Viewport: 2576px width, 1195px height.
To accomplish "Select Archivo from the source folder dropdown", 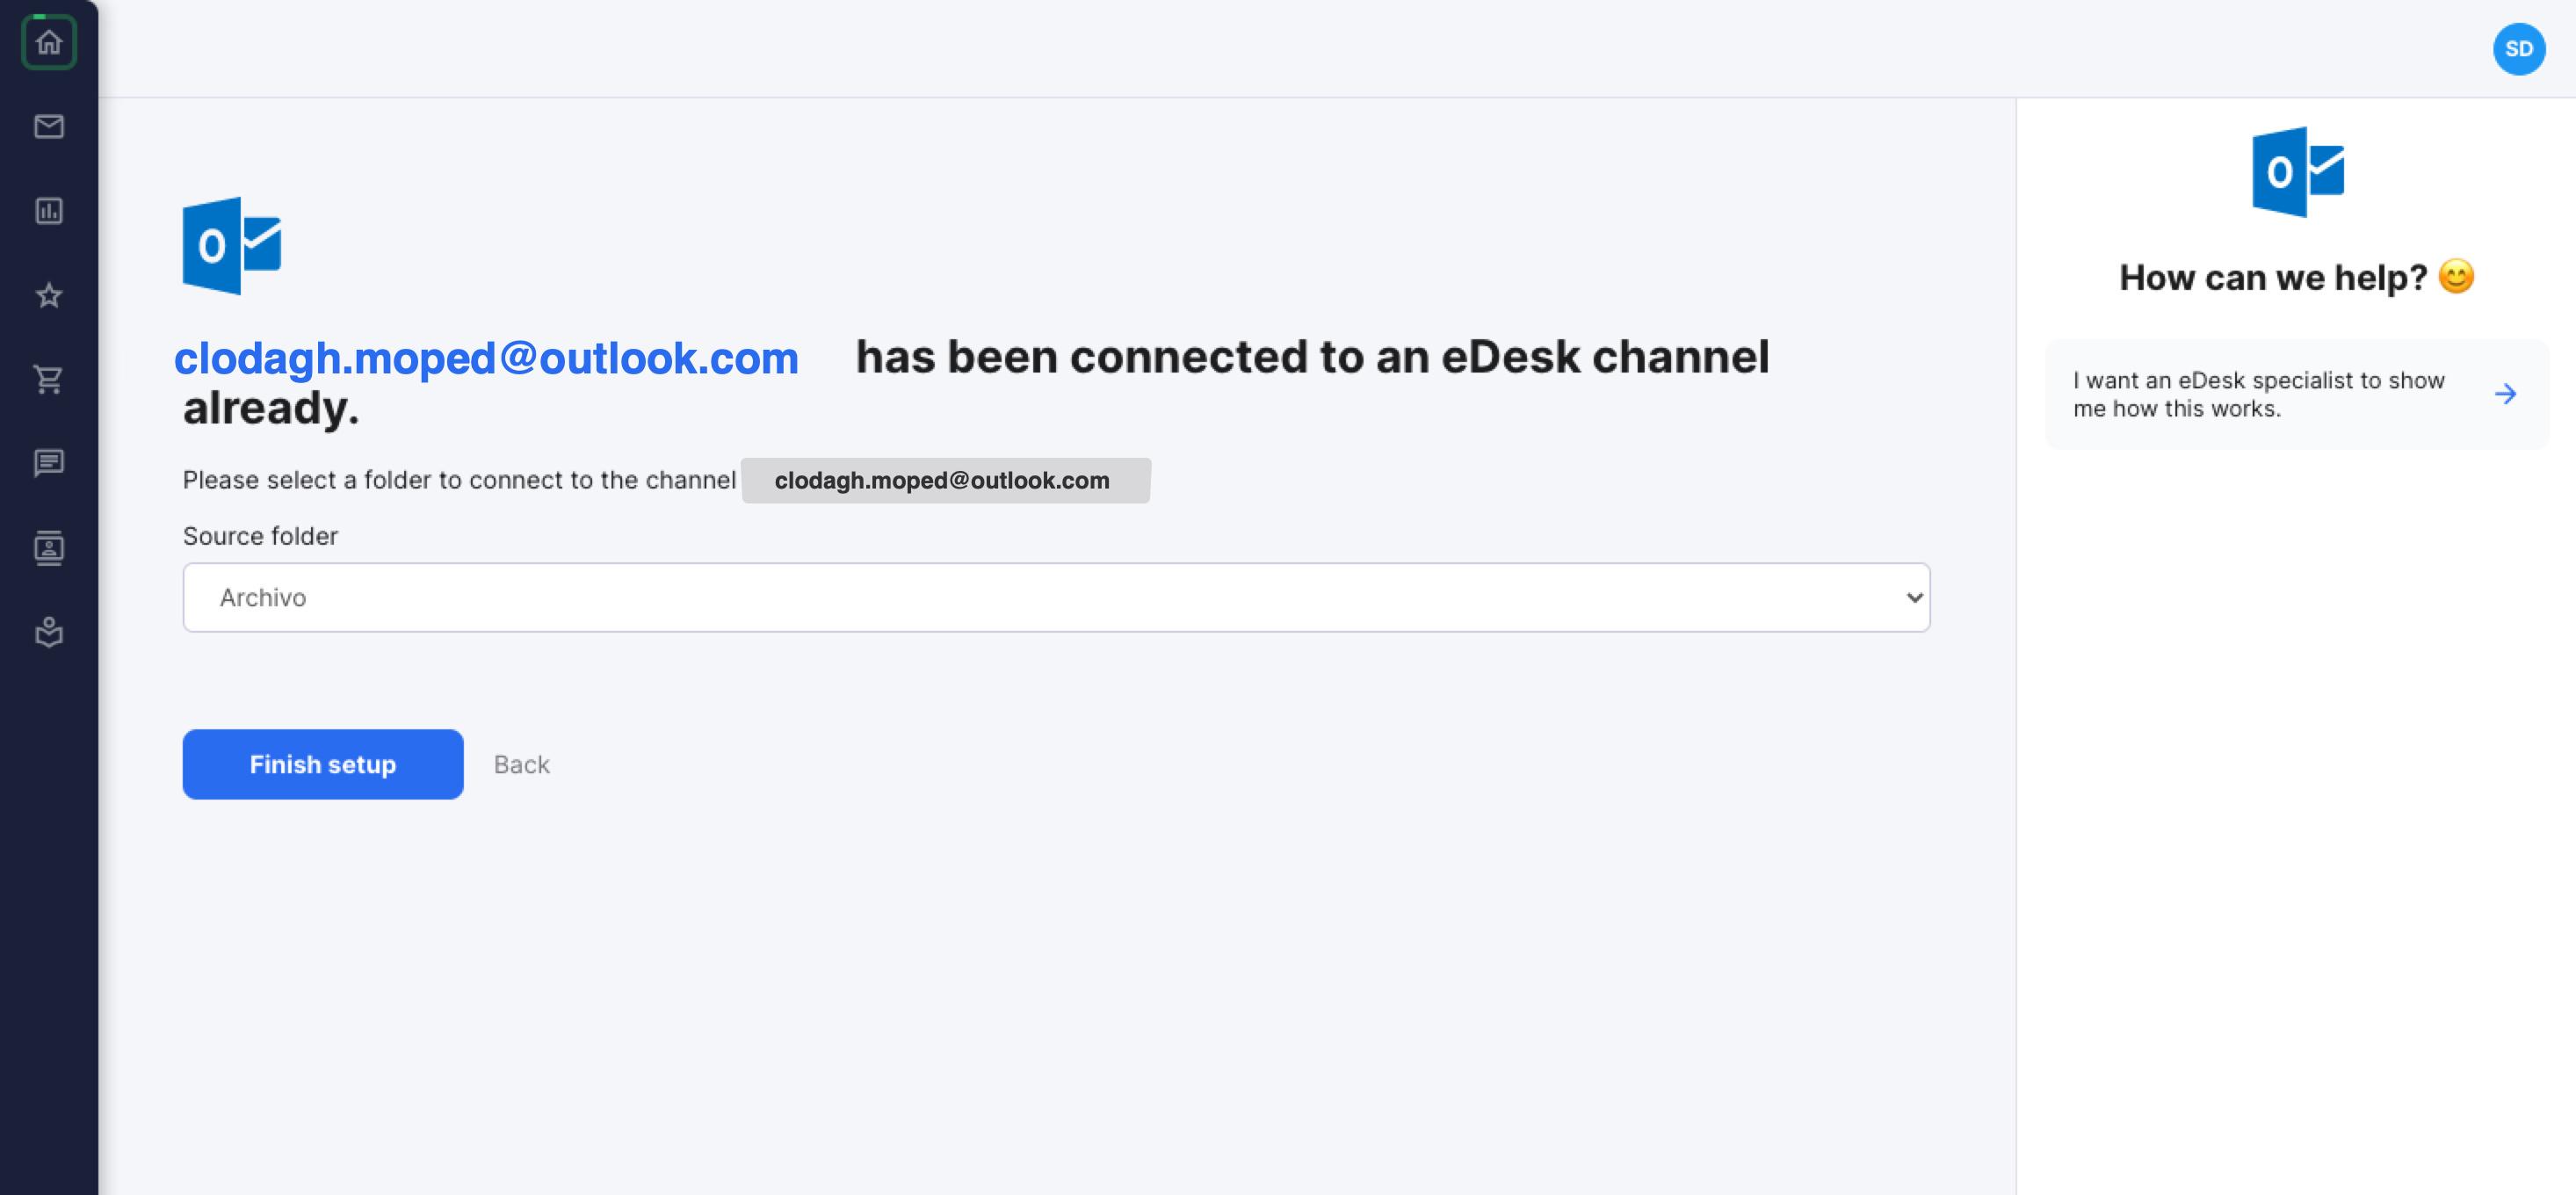I will 1058,597.
